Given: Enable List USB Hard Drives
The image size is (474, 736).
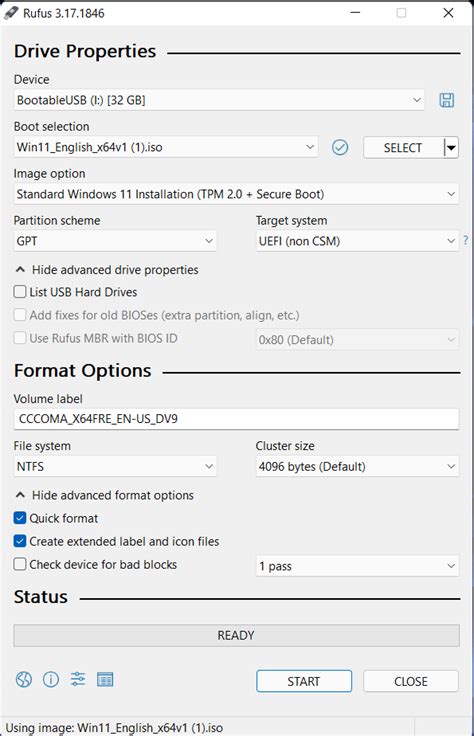Looking at the screenshot, I should 20,291.
